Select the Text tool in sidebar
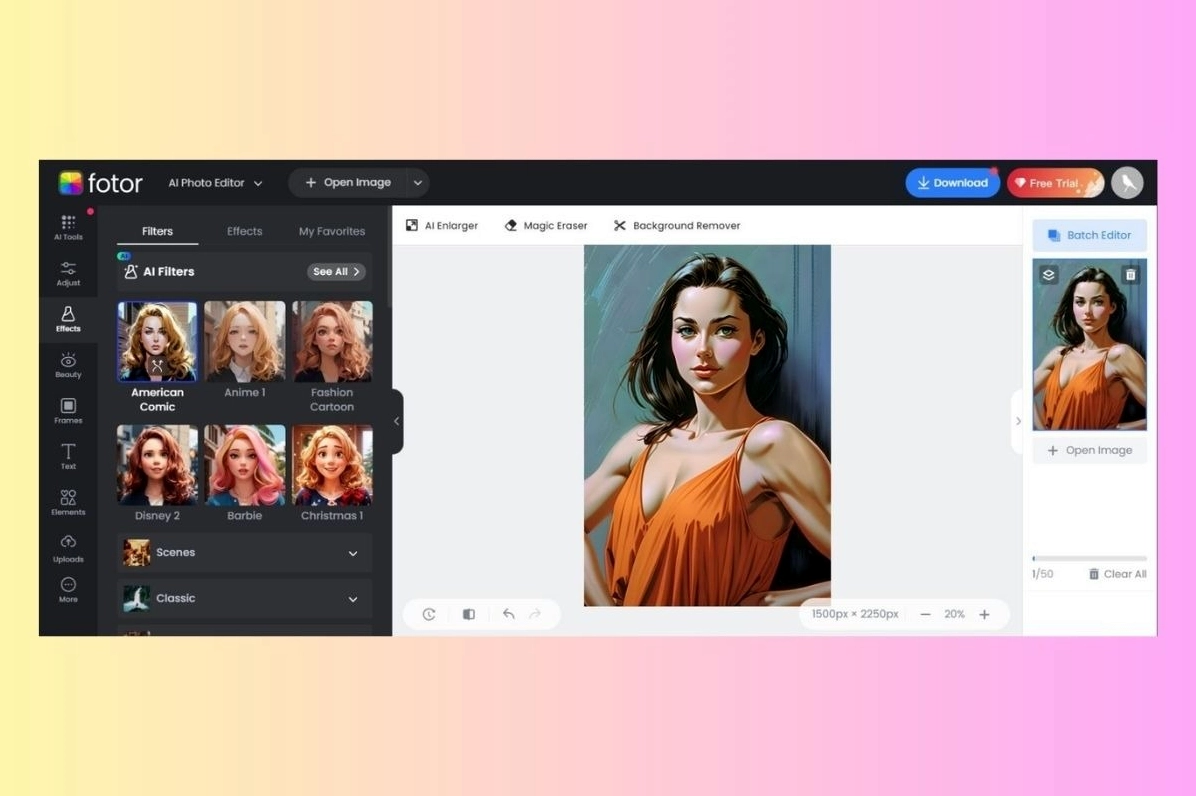The width and height of the screenshot is (1196, 796). (x=68, y=456)
